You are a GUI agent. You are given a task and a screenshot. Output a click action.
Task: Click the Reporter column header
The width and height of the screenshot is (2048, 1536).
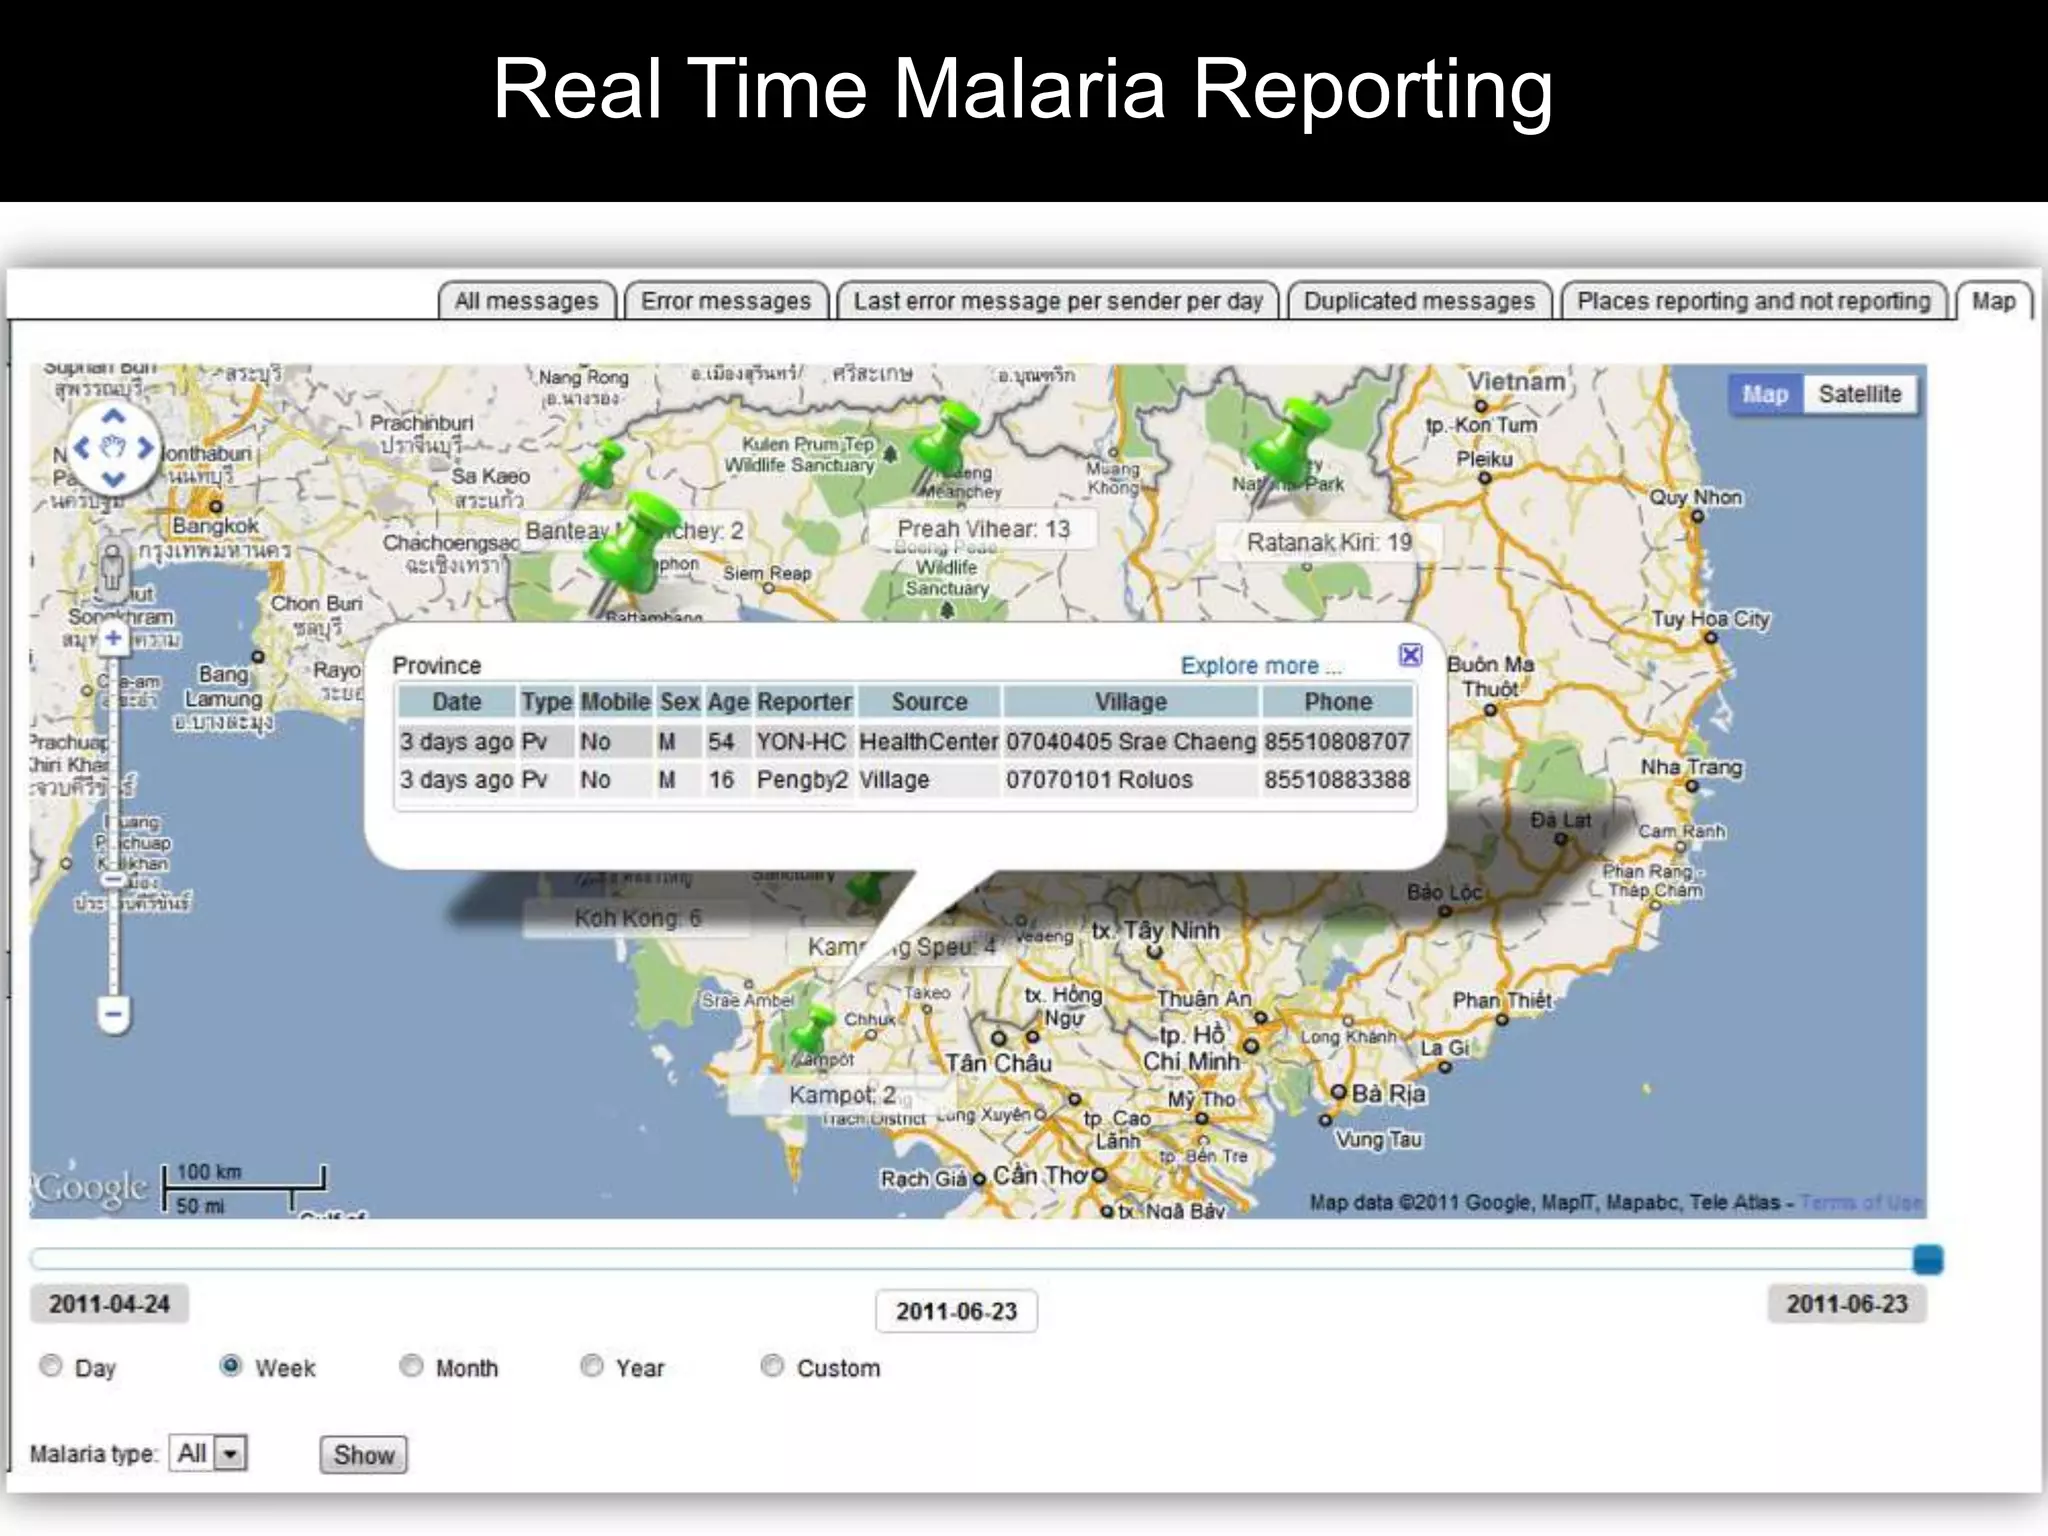804,702
